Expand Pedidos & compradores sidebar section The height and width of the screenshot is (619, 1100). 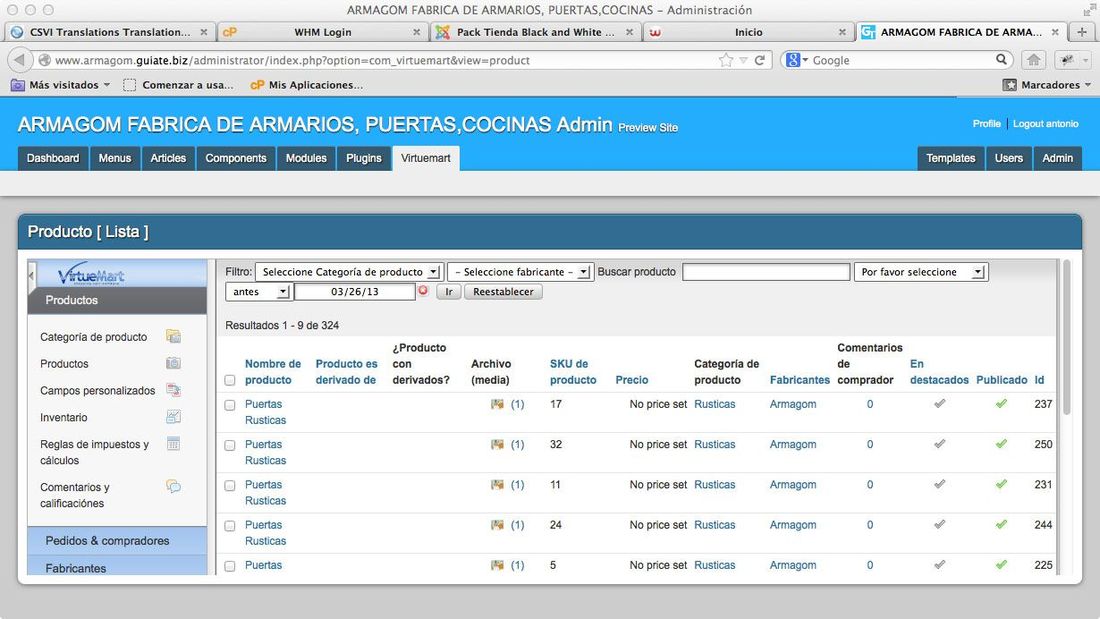click(117, 540)
